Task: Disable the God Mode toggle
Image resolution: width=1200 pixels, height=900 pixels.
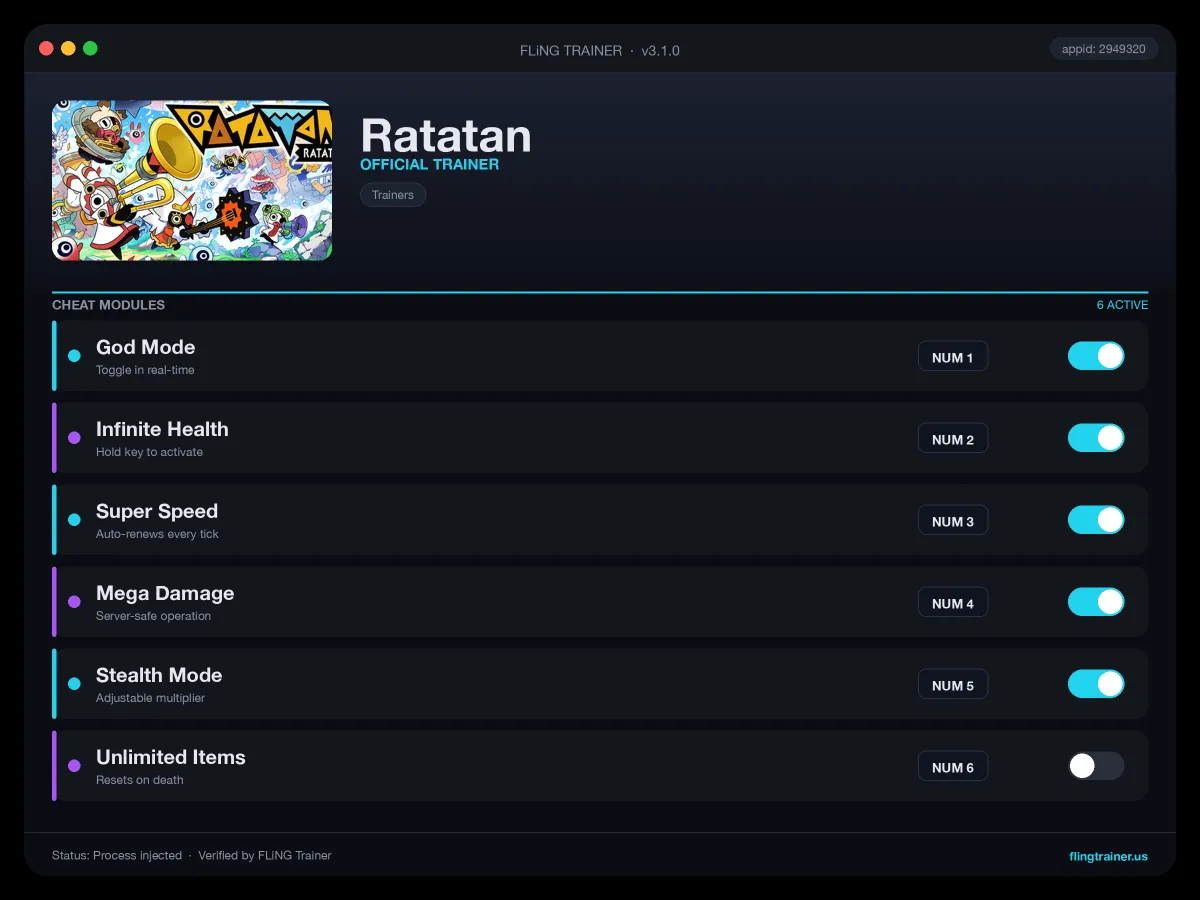Action: [1096, 356]
